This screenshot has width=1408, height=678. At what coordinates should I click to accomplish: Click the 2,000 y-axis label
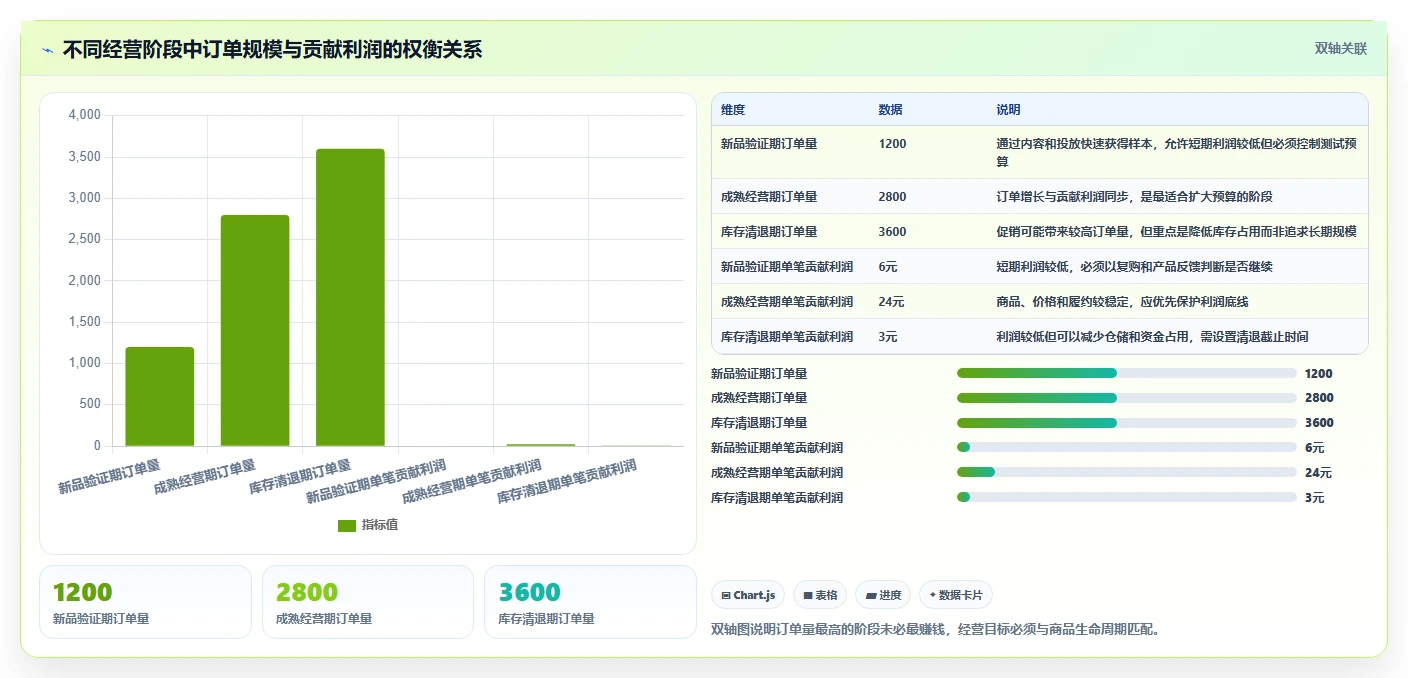[x=84, y=281]
